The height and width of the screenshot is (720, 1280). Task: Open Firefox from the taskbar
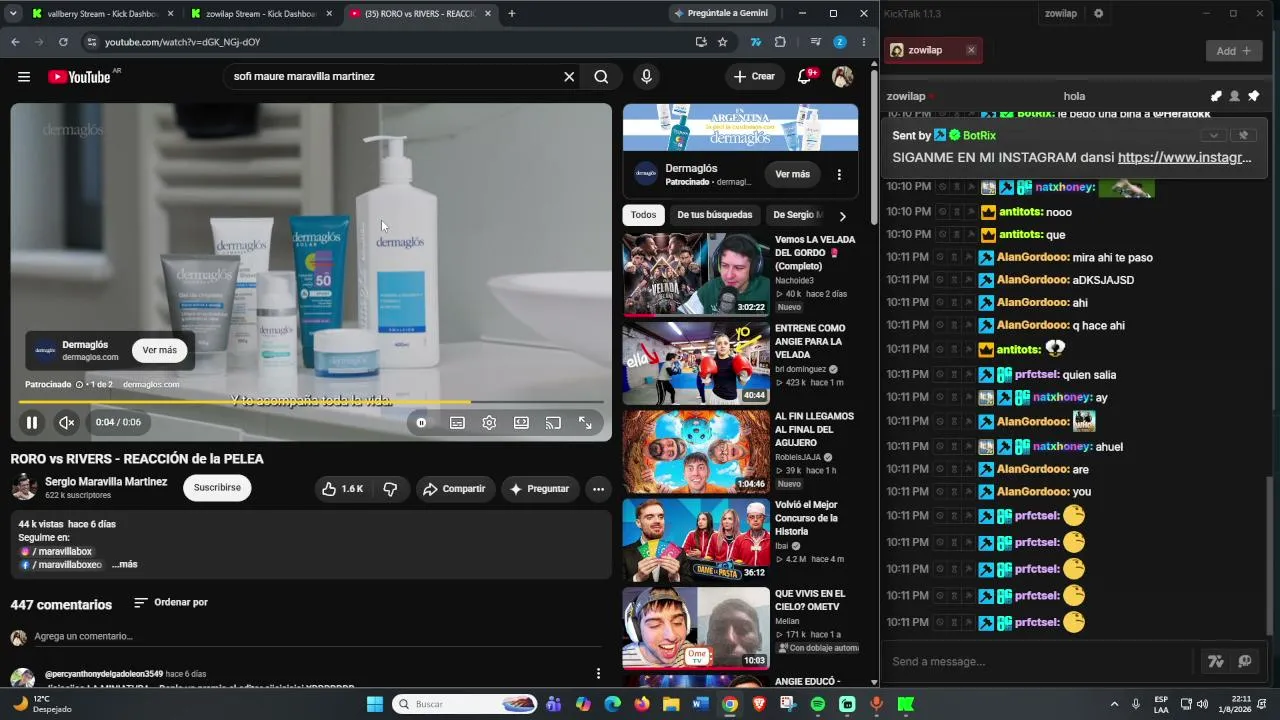click(642, 704)
